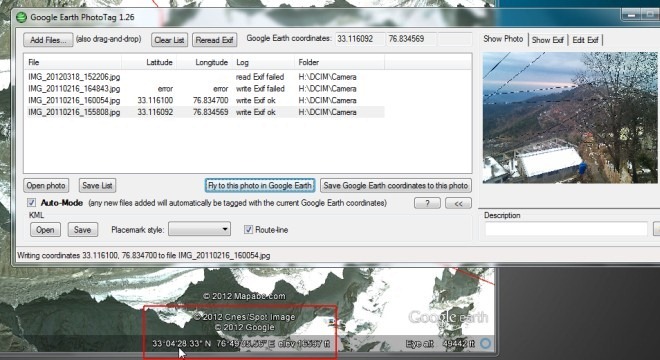660x360 pixels.
Task: Sort the list by the Latitude column header
Action: point(149,62)
